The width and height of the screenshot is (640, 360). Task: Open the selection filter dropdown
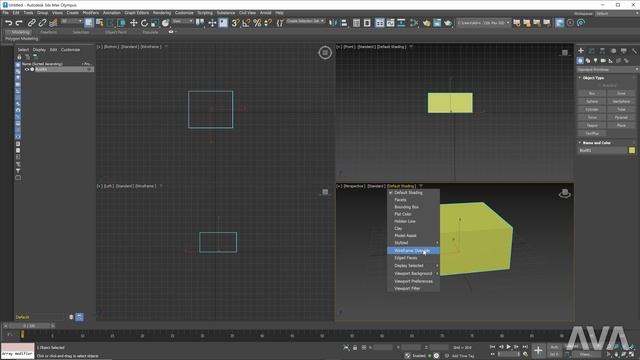click(x=71, y=21)
